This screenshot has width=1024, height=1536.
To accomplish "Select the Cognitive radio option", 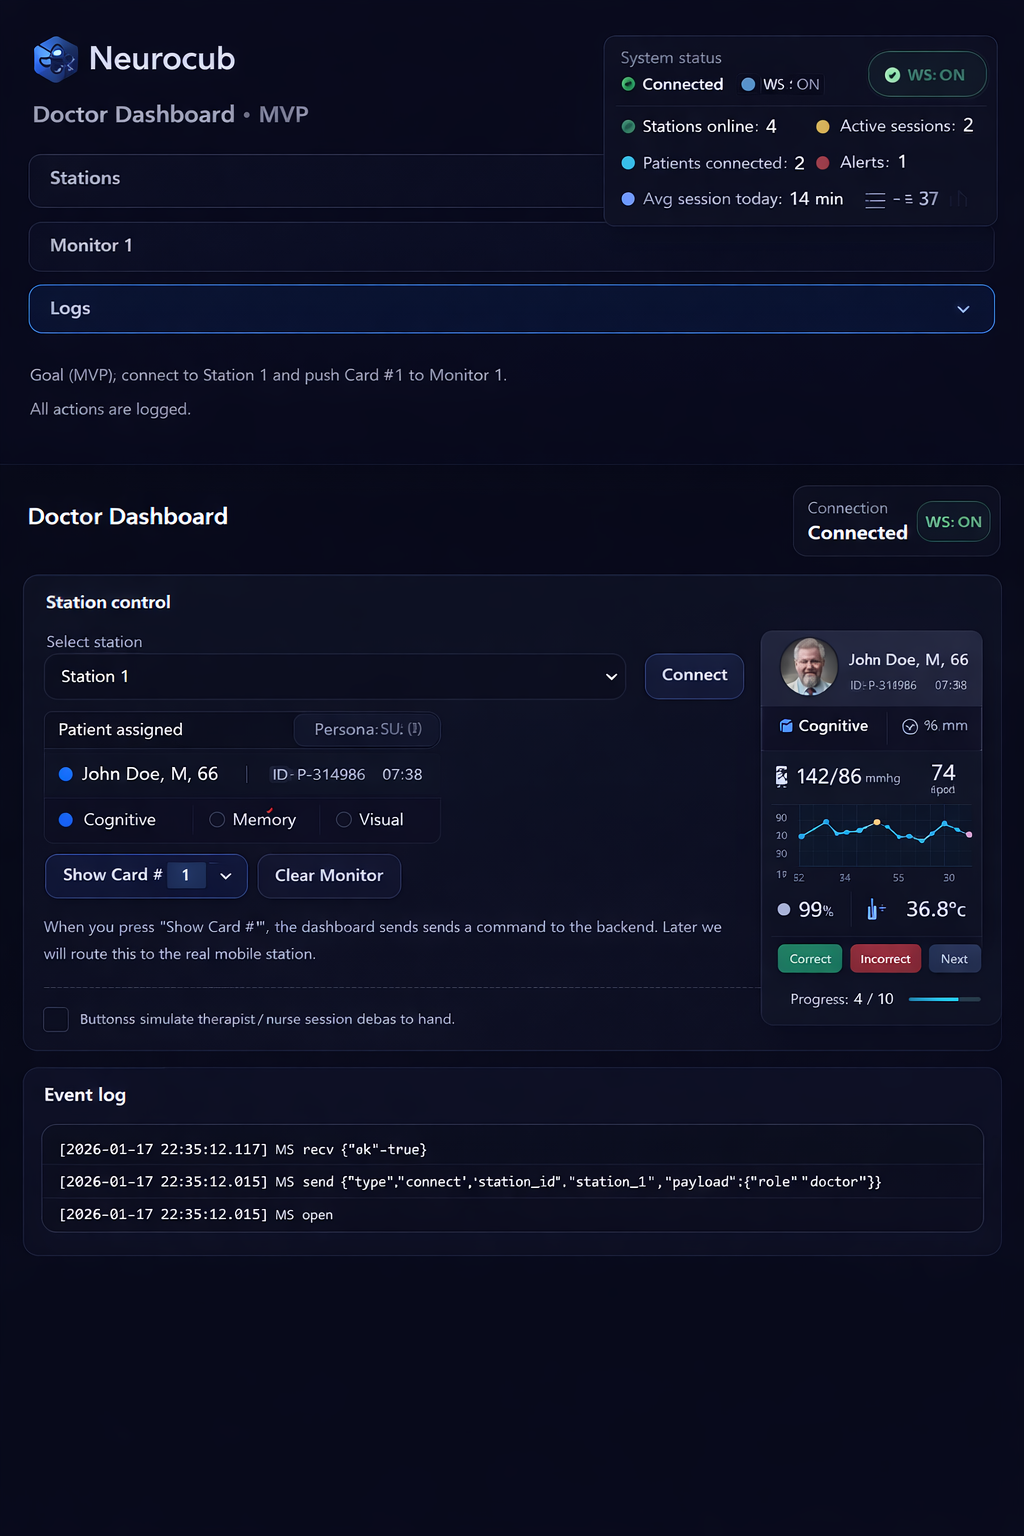I will (x=66, y=820).
